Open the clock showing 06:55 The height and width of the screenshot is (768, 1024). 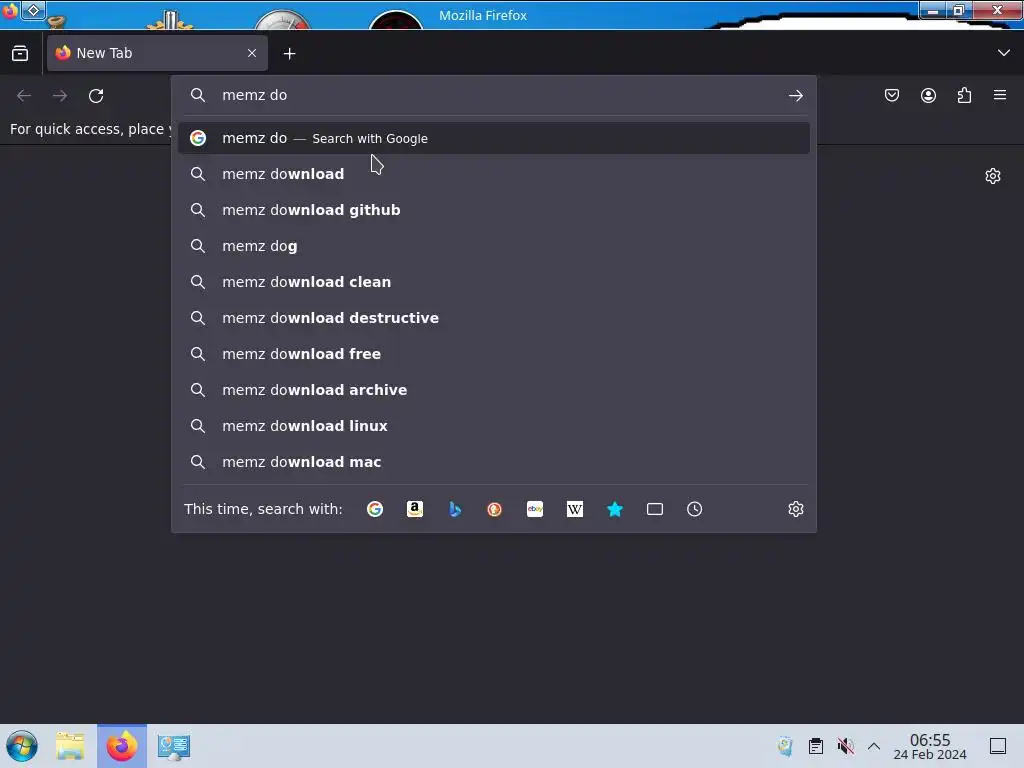coord(930,746)
